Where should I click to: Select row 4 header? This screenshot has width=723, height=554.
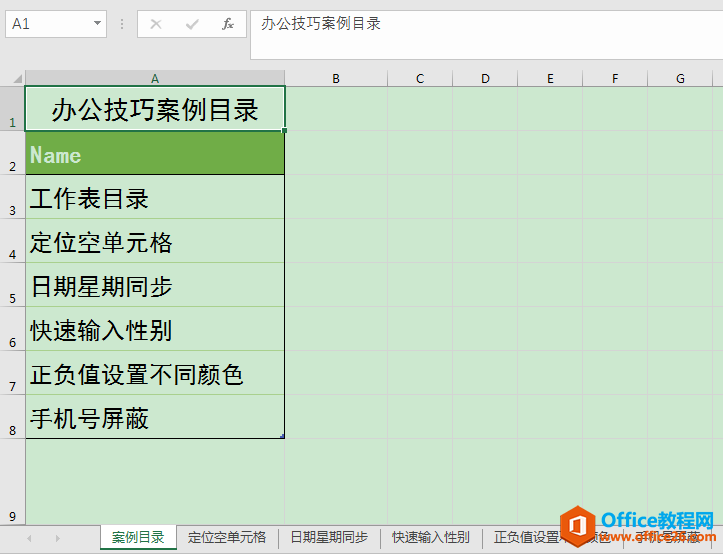(12, 241)
